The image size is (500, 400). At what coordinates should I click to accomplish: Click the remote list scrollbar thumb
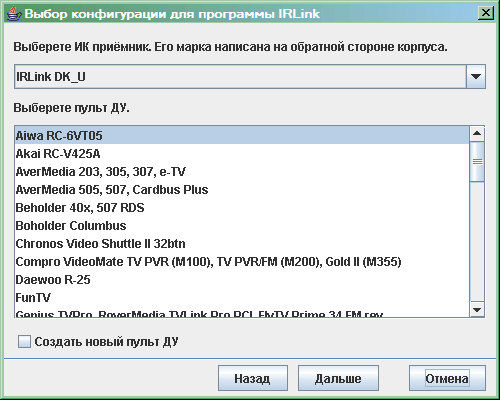coord(477,161)
